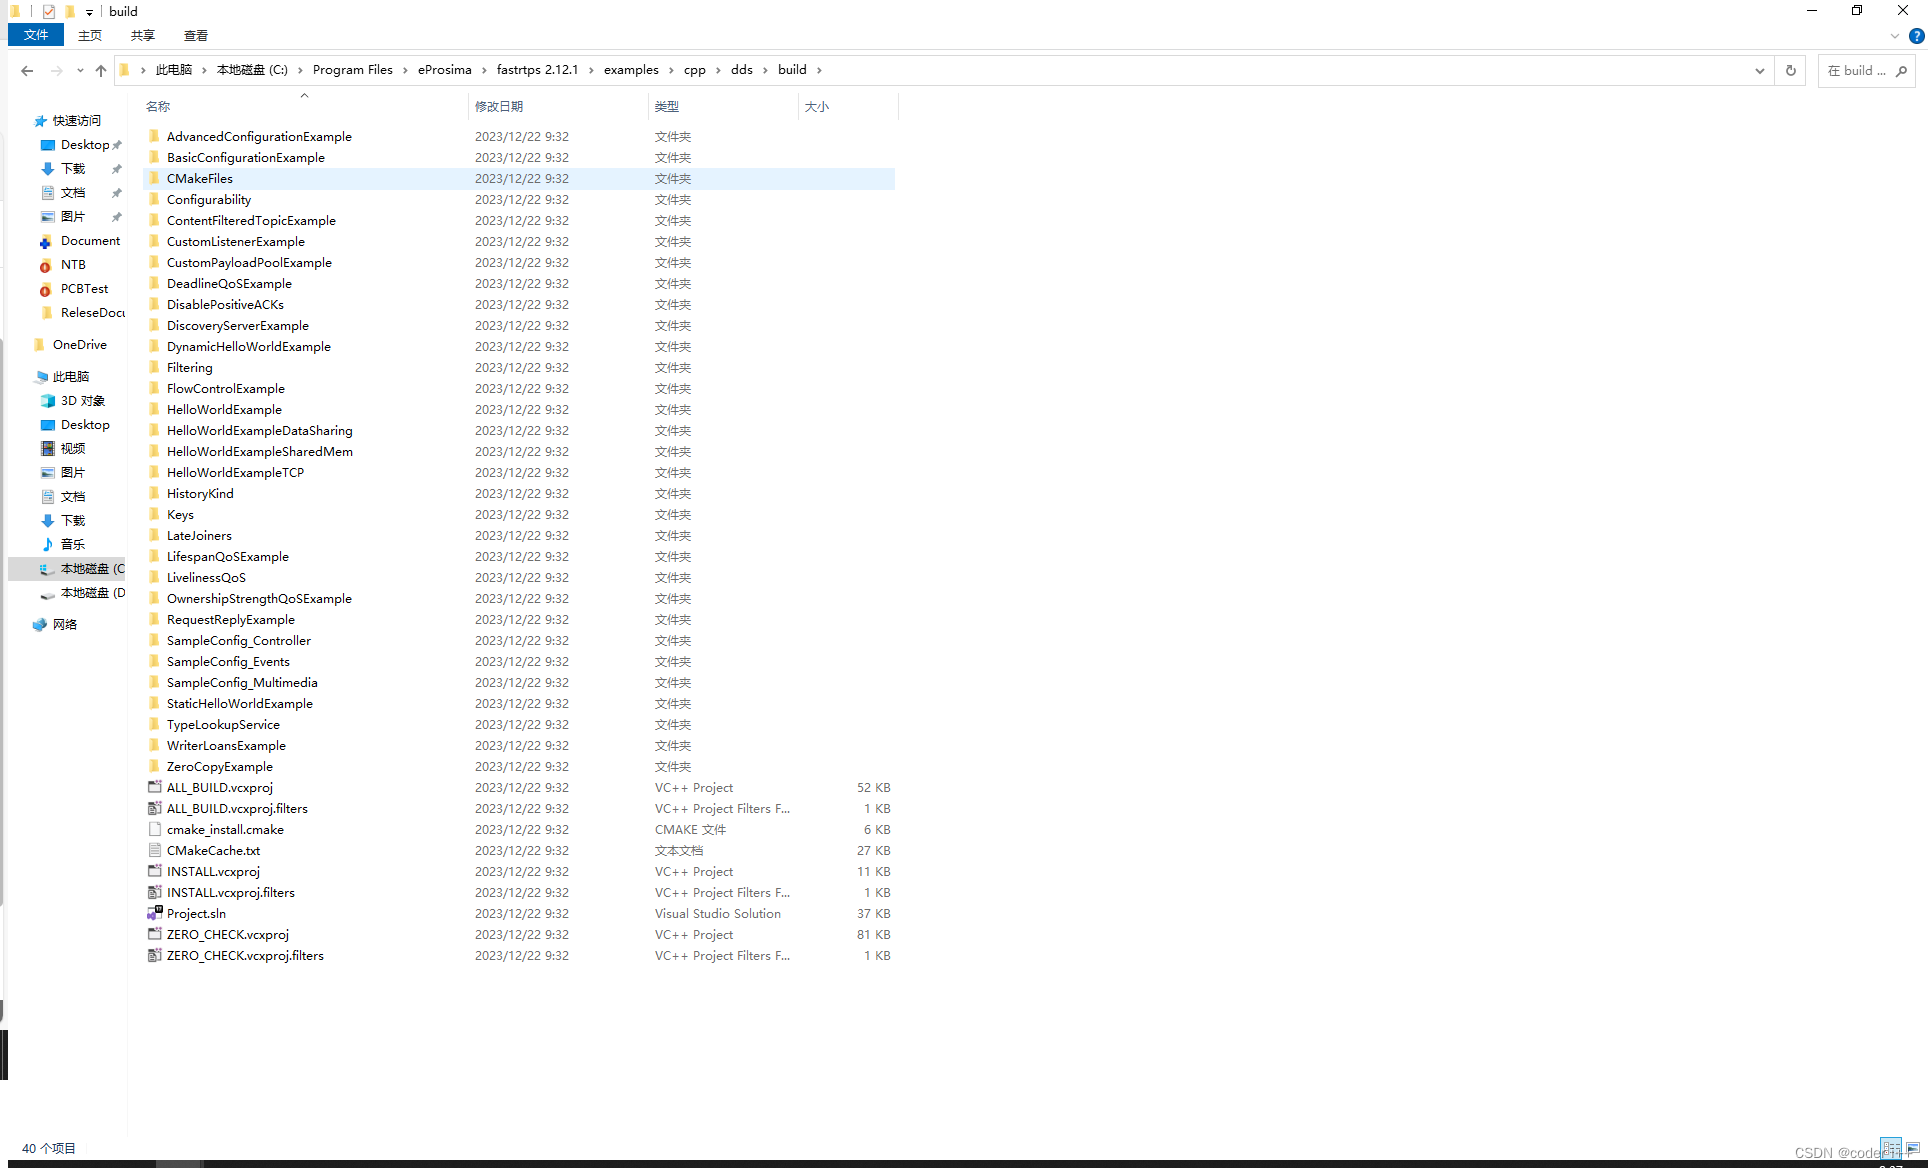Sort by Name (名称) column header

(158, 106)
